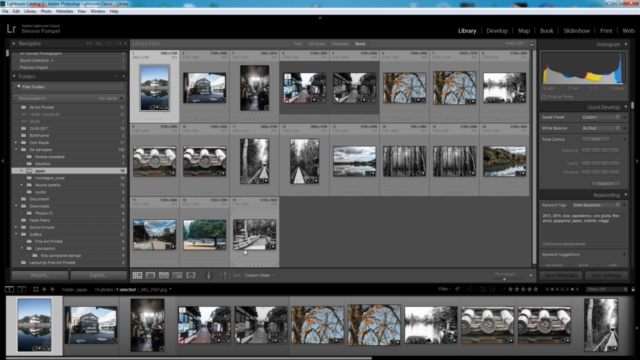Select Attribute in Library Filter bar
The width and height of the screenshot is (640, 360).
tap(316, 44)
